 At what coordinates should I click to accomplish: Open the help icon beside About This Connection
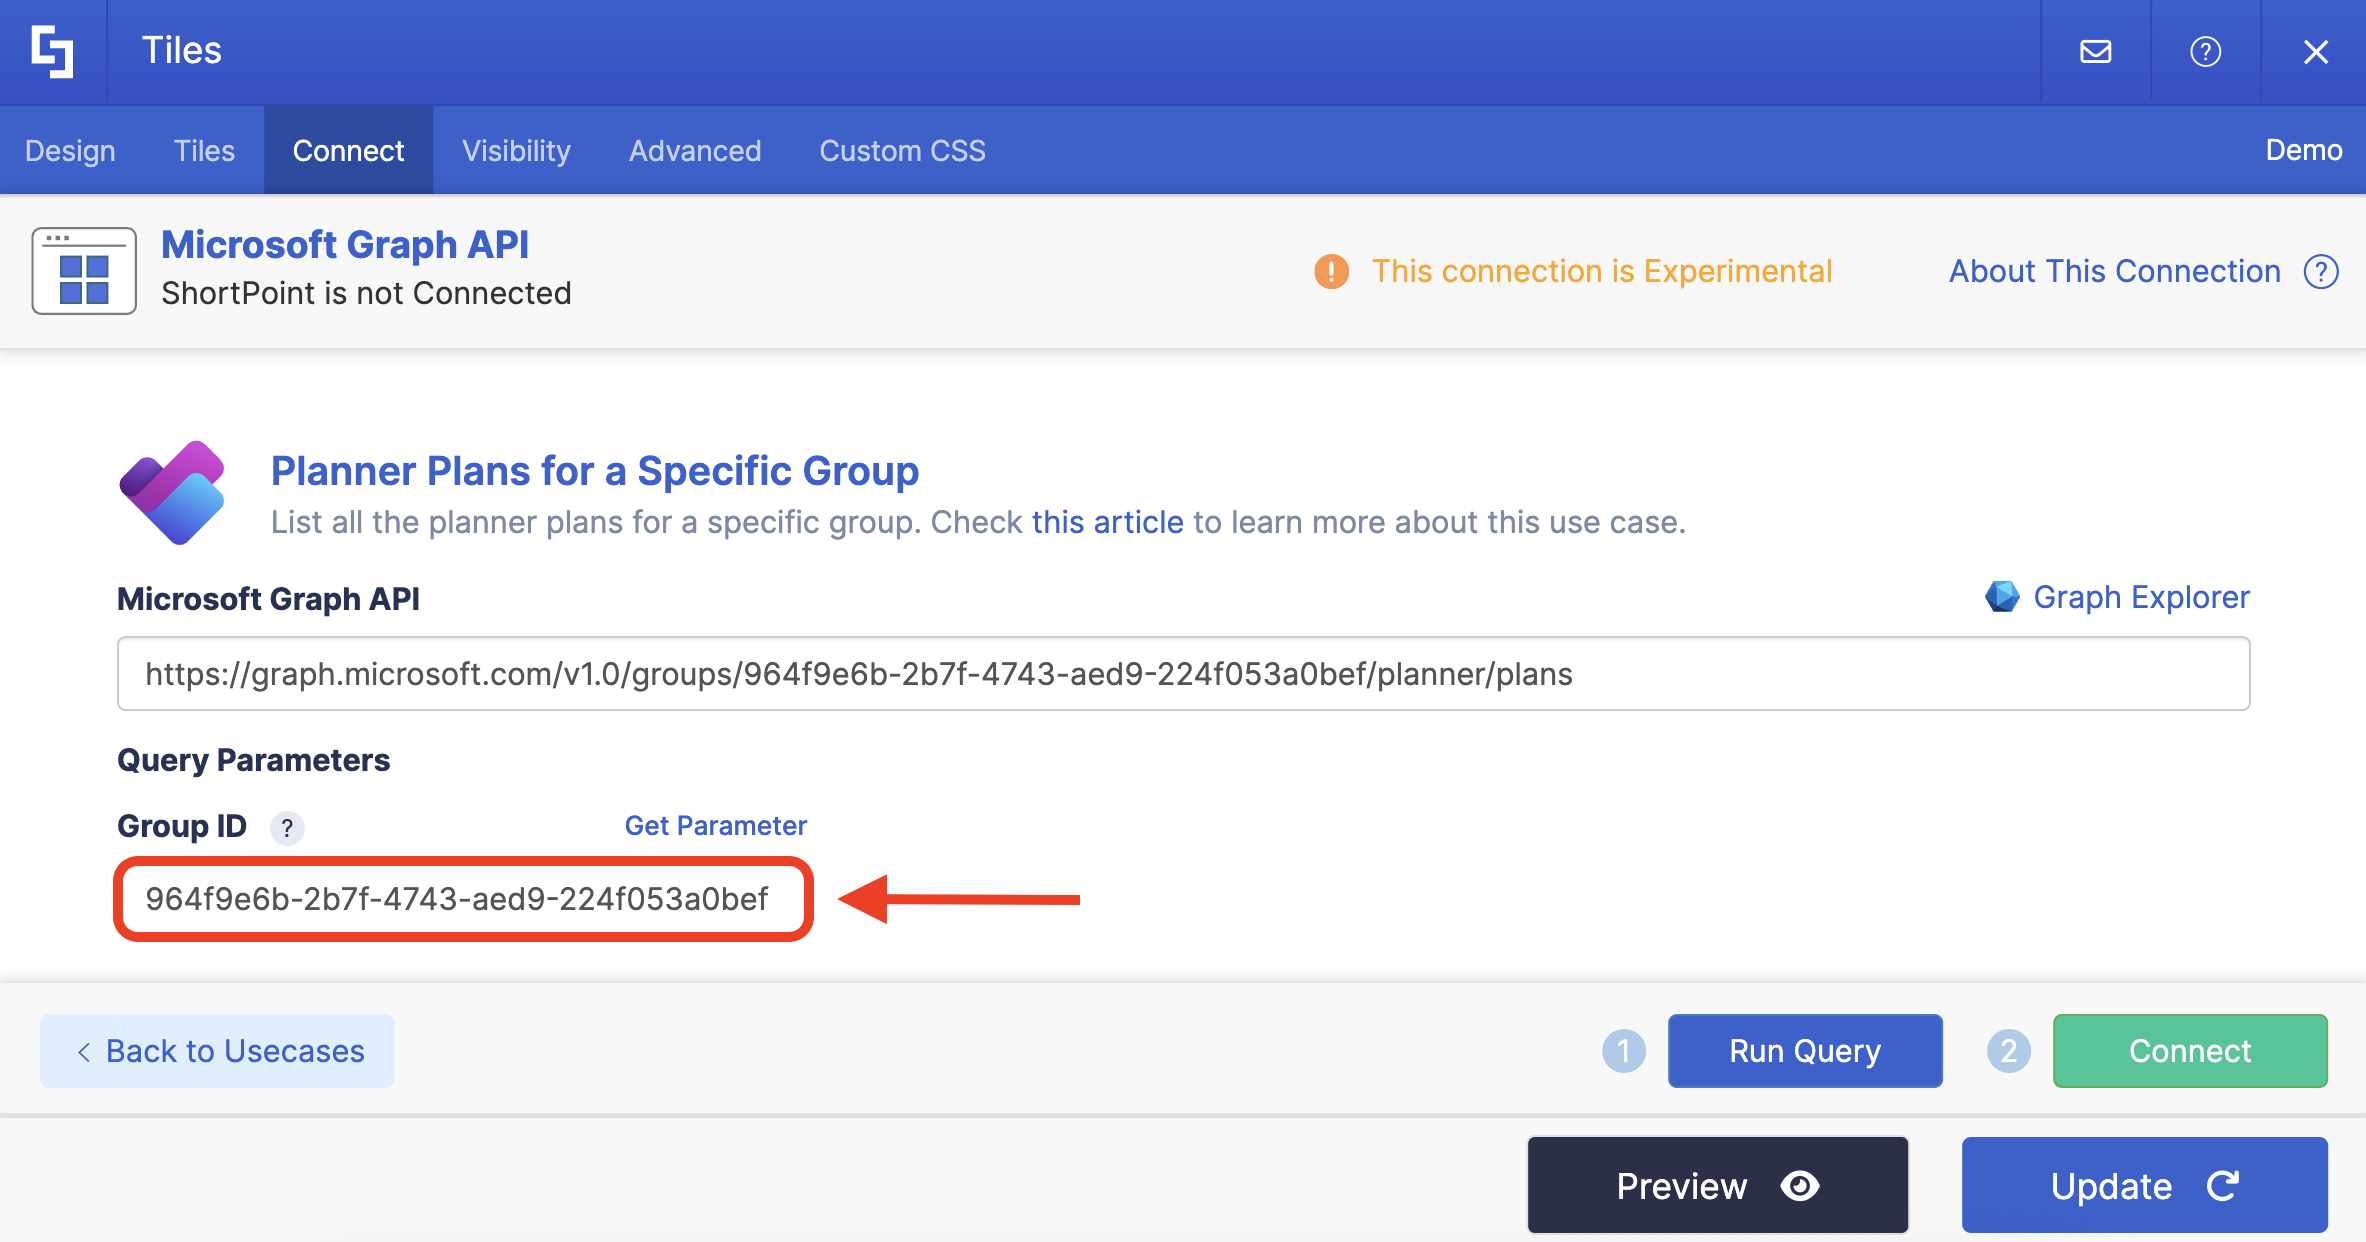point(2321,271)
